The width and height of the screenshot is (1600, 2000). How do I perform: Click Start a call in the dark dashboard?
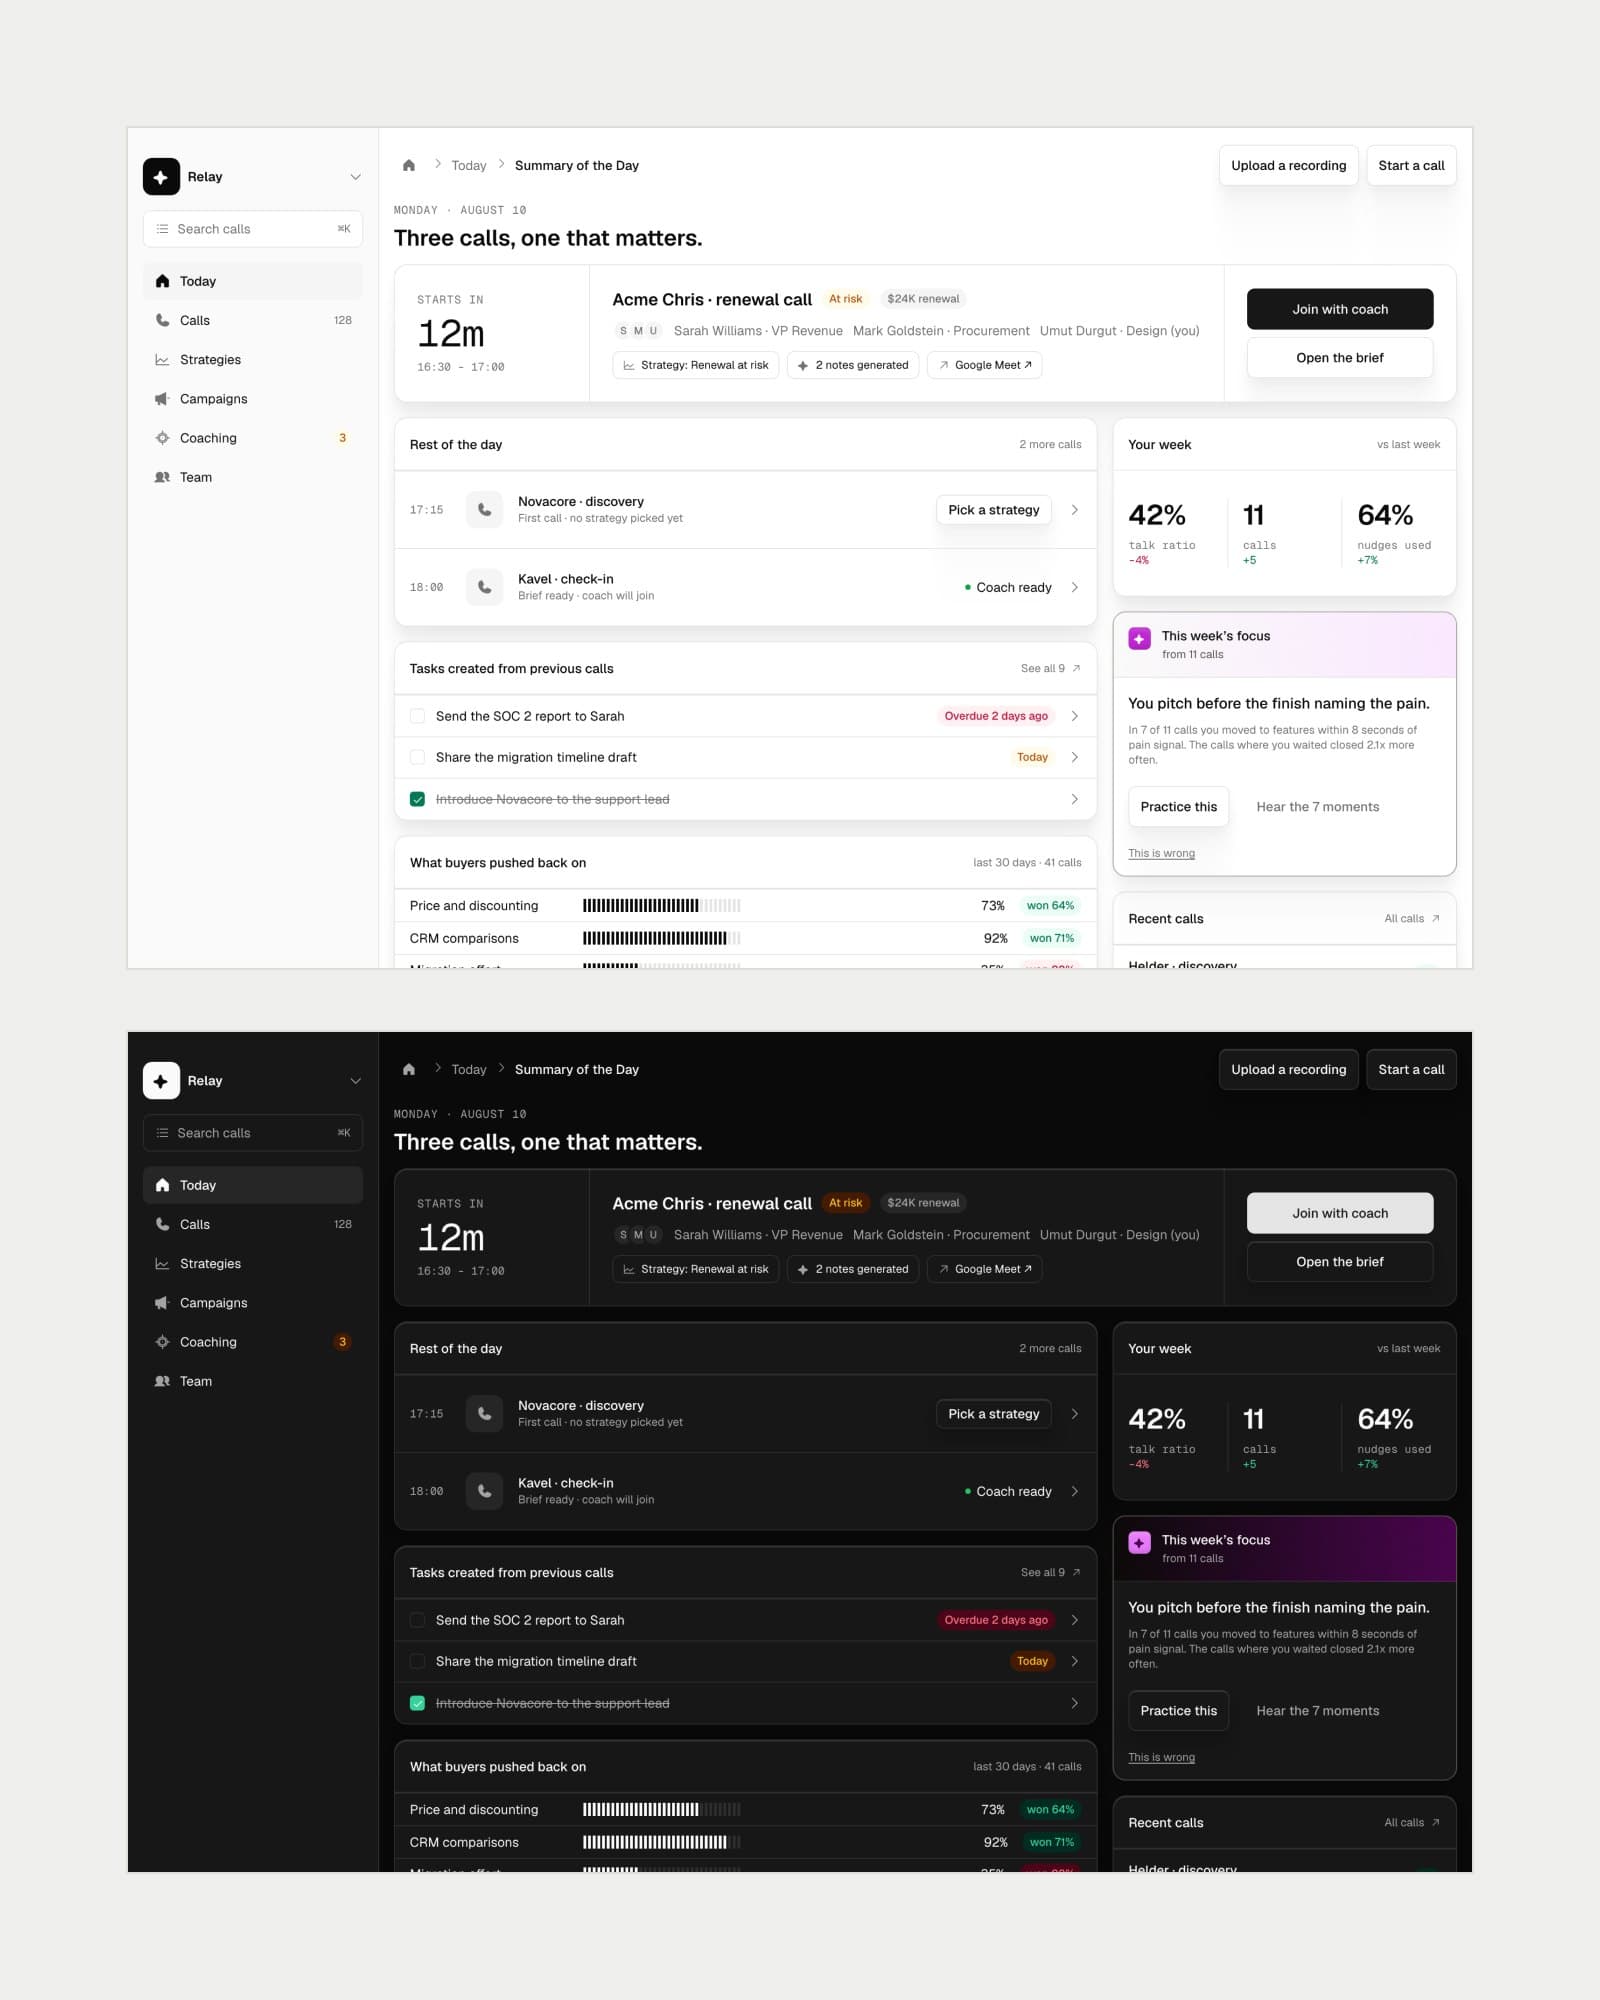coord(1411,1070)
